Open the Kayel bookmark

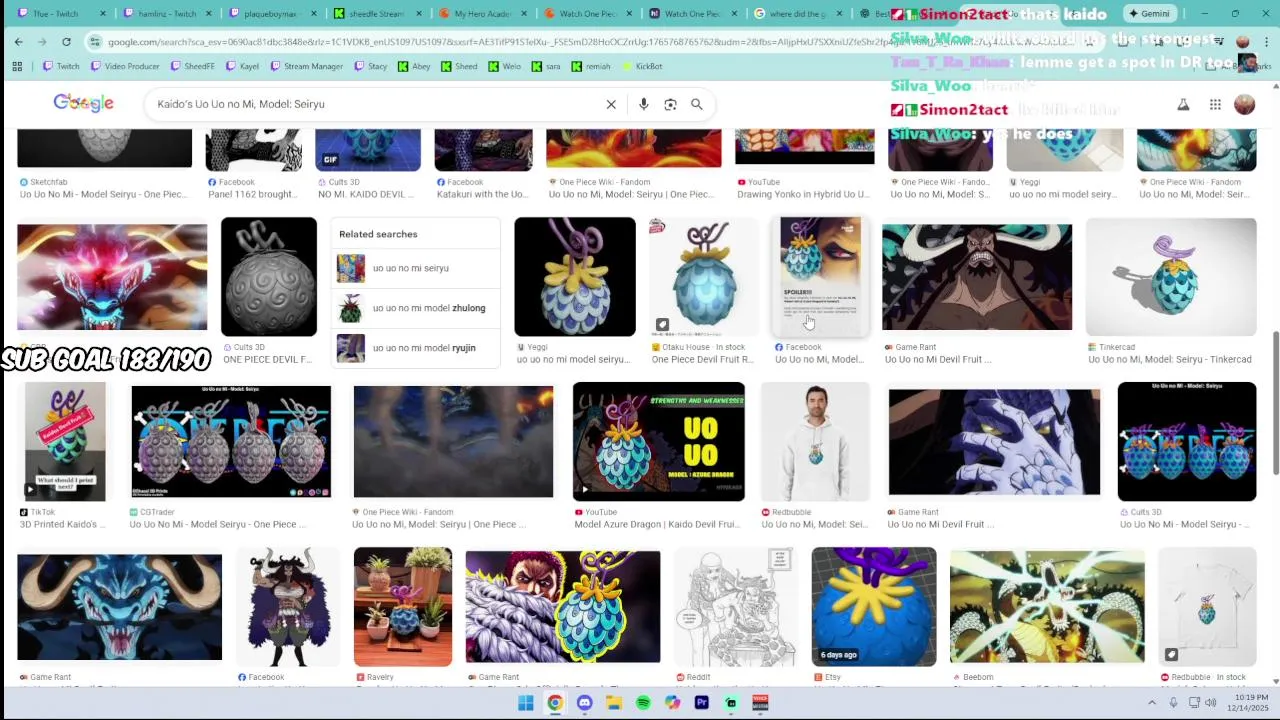242,66
